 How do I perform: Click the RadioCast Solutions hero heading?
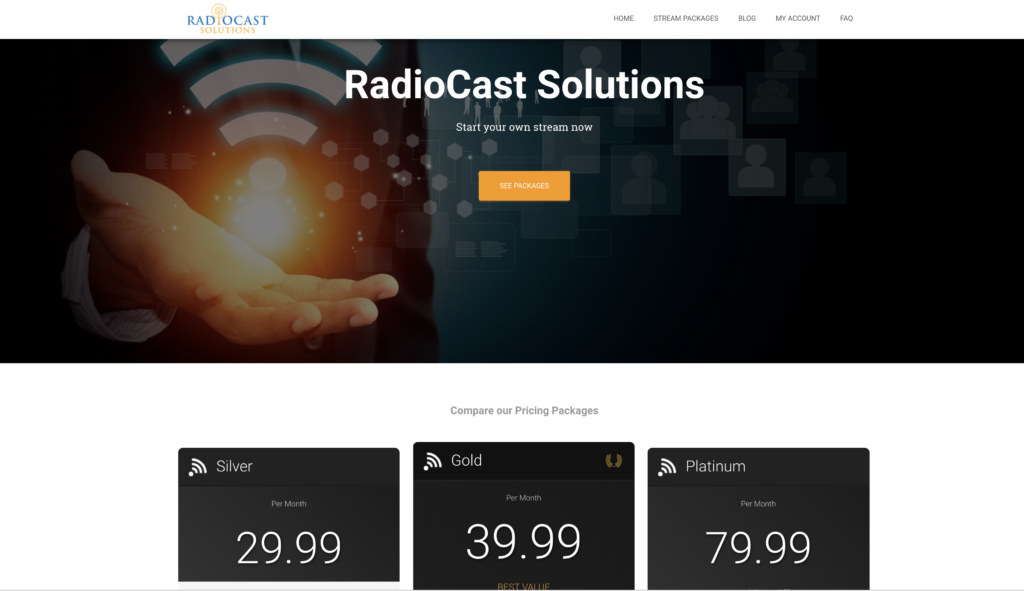coord(524,85)
